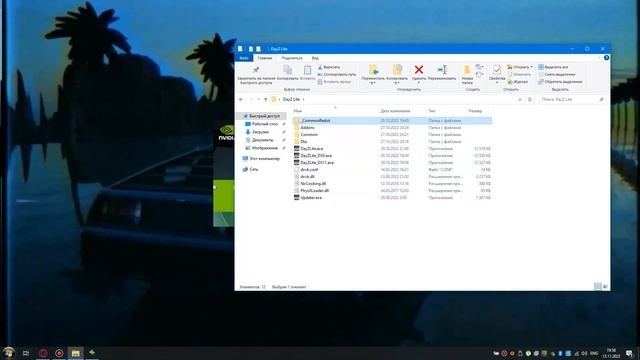Clear selection (Снять выделение)
The width and height of the screenshot is (640, 360).
pos(557,74)
